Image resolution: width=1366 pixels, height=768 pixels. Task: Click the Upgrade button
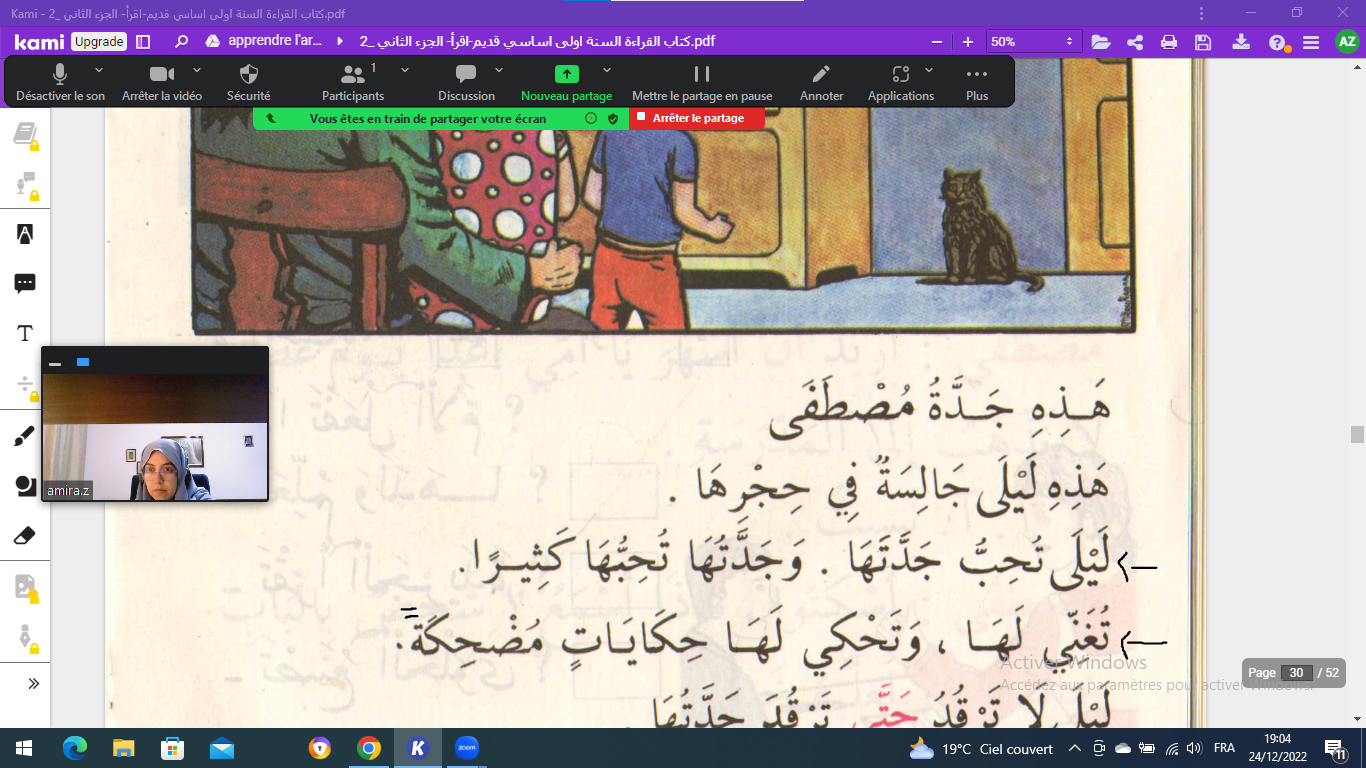(99, 42)
